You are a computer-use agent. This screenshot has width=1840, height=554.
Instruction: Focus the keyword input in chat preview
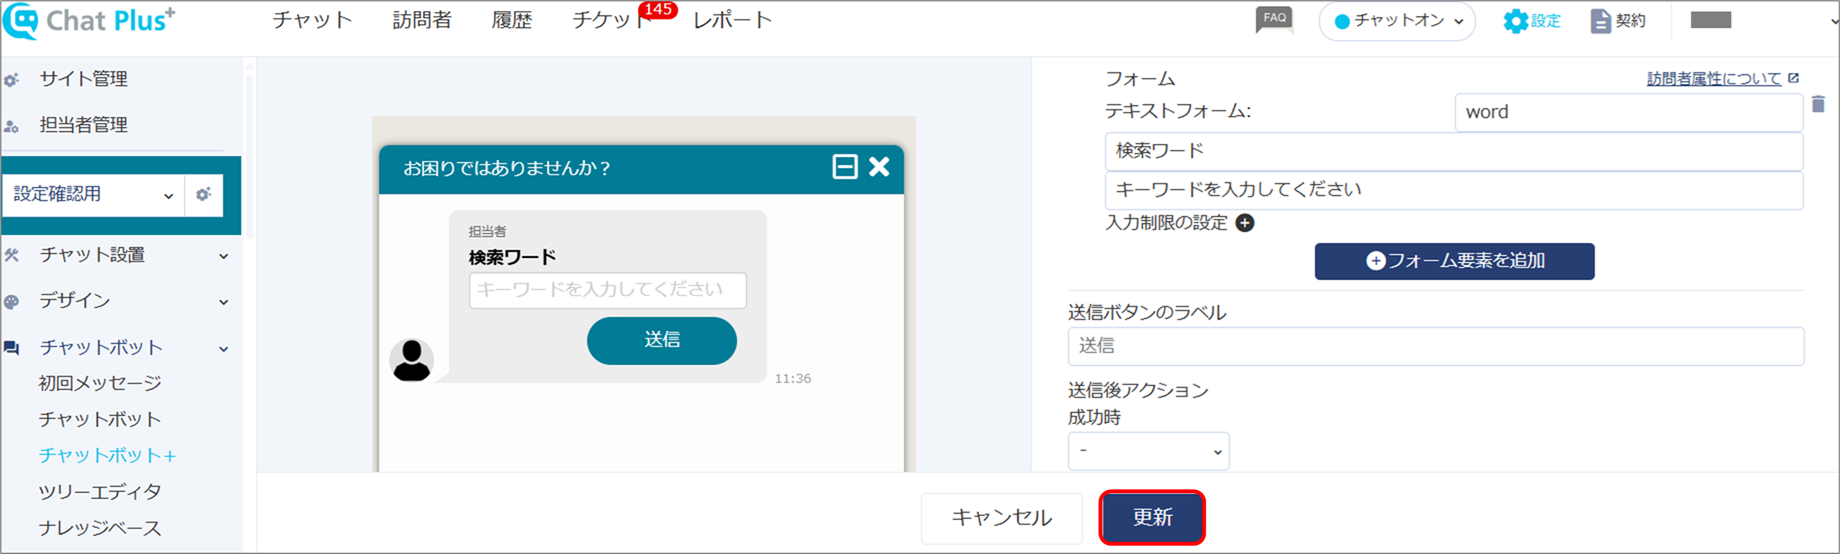tap(607, 290)
